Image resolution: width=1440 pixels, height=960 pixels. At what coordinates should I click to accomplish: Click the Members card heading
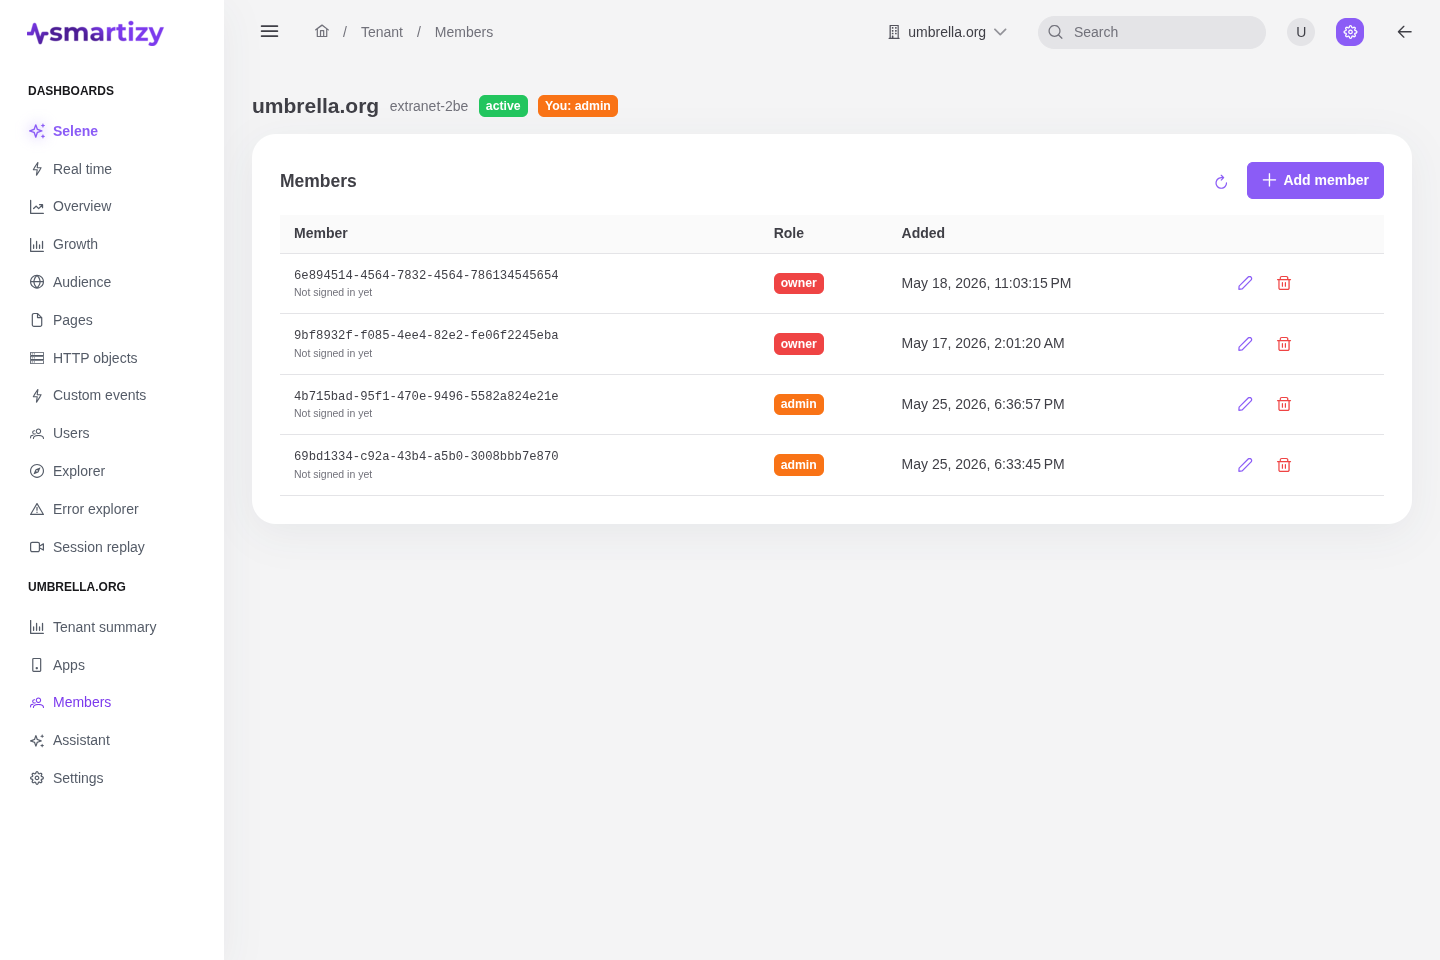coord(318,181)
